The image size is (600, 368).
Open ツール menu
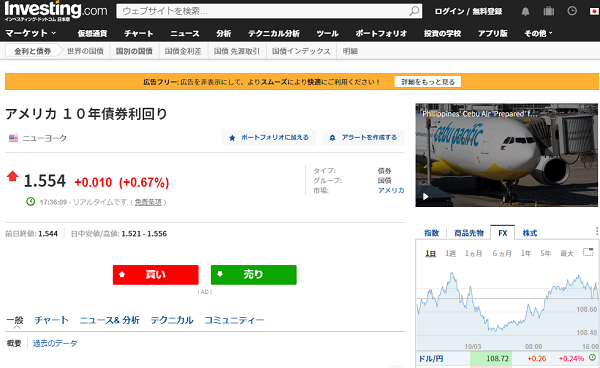coord(328,33)
